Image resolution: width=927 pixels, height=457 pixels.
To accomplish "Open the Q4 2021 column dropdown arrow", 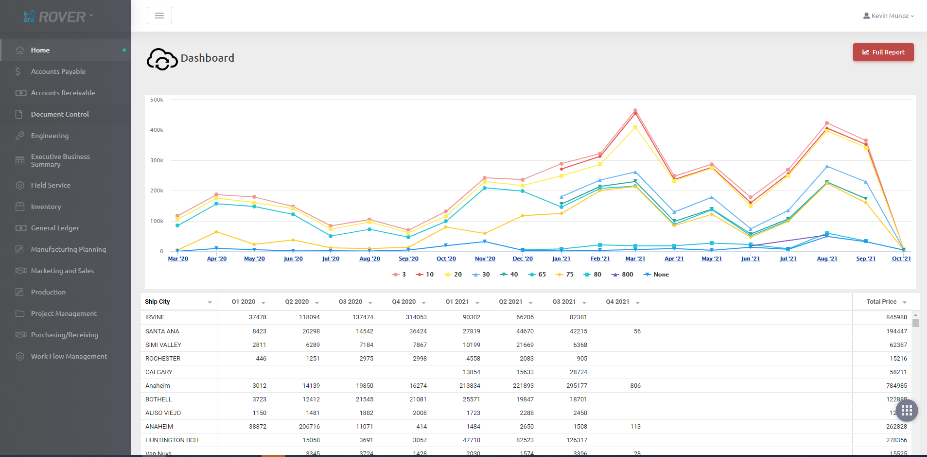I will pos(638,303).
